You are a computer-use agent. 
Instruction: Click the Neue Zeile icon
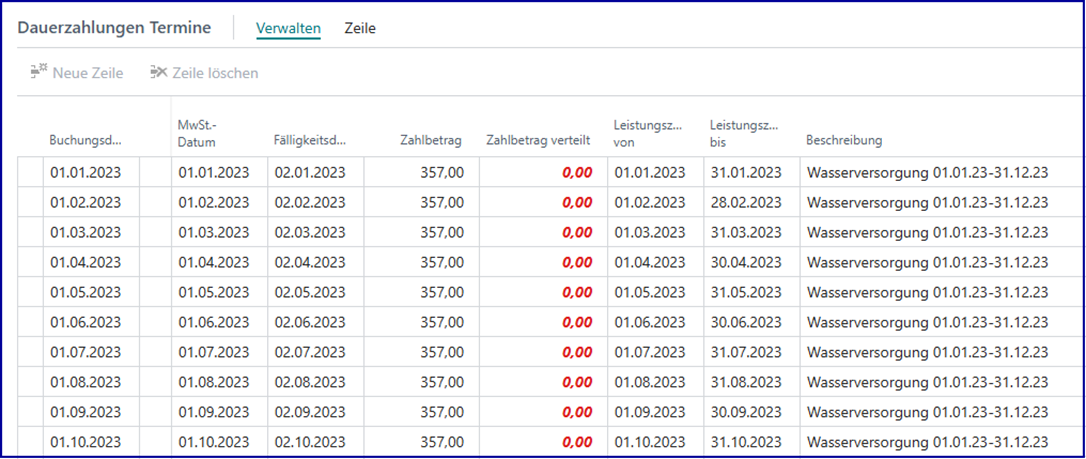point(39,73)
